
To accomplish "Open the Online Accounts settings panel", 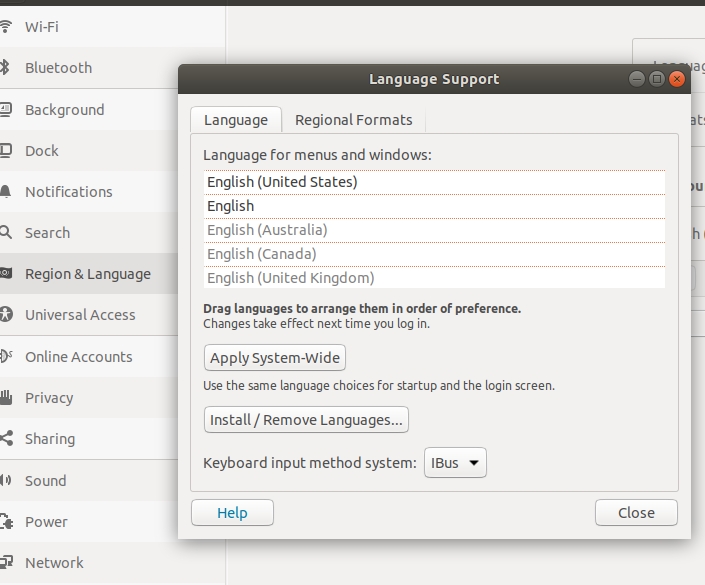I will point(78,357).
